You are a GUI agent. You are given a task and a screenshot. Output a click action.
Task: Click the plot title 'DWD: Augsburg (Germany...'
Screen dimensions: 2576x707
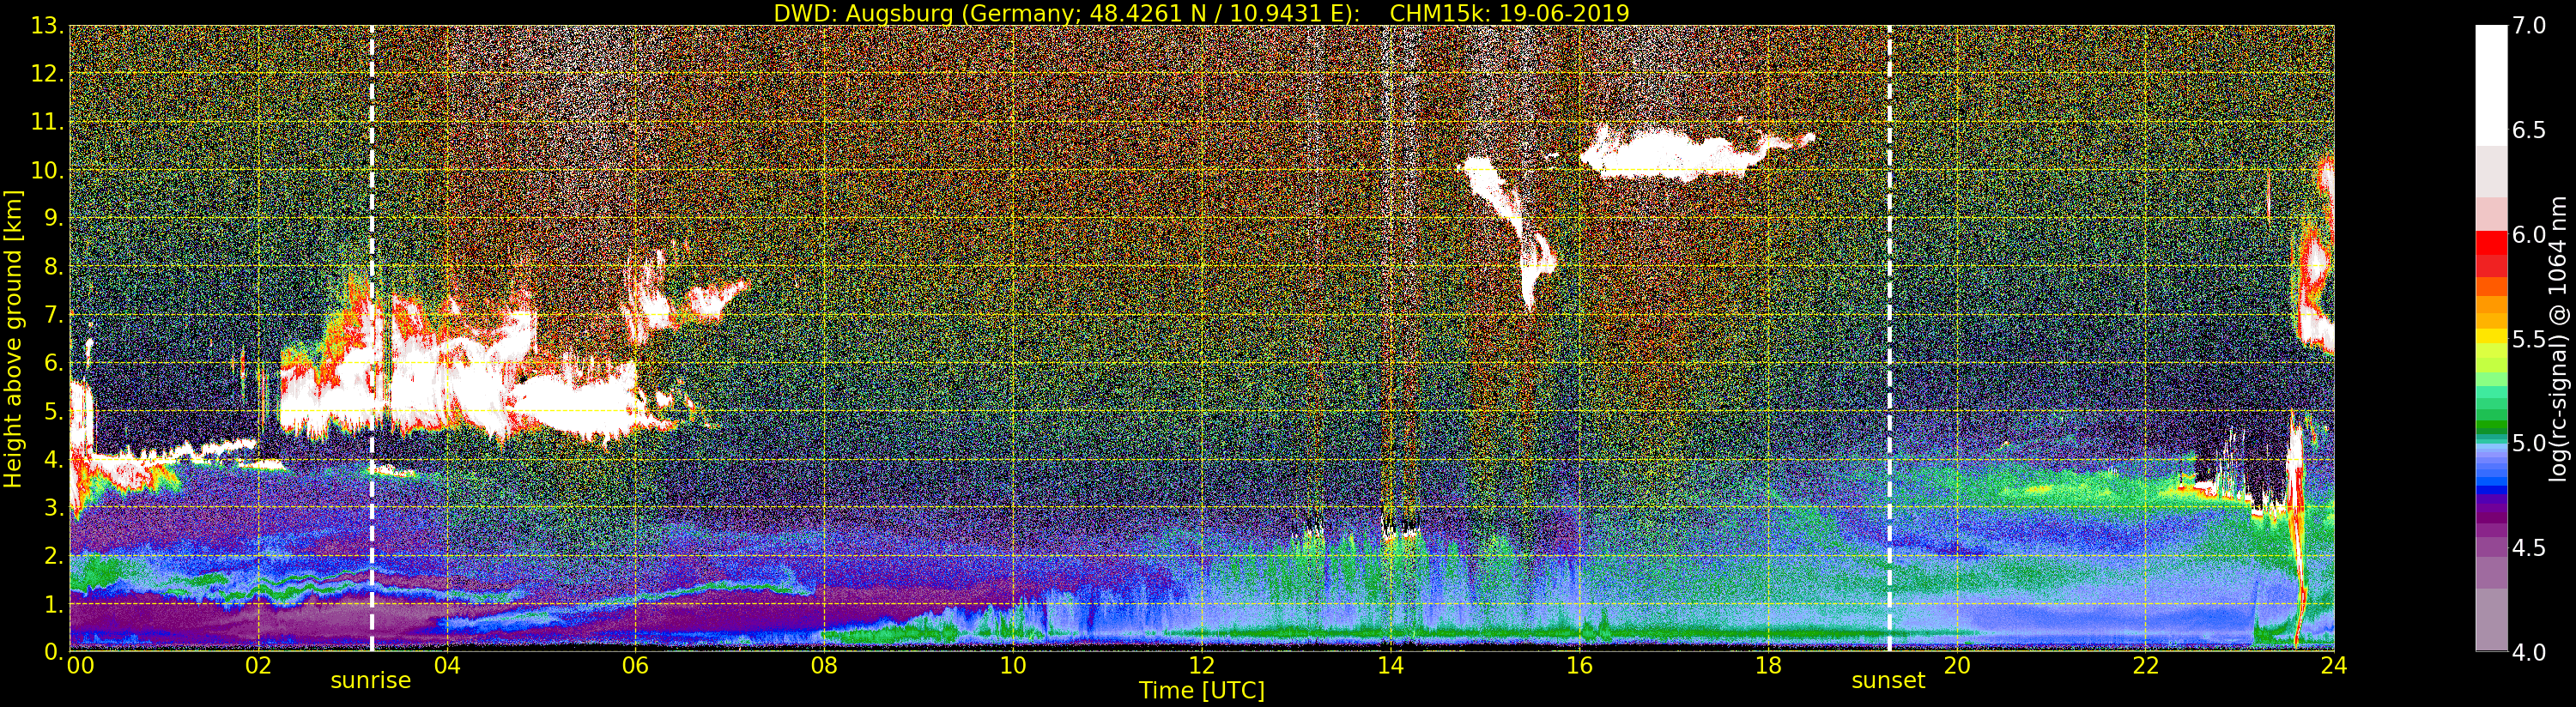click(x=1201, y=13)
